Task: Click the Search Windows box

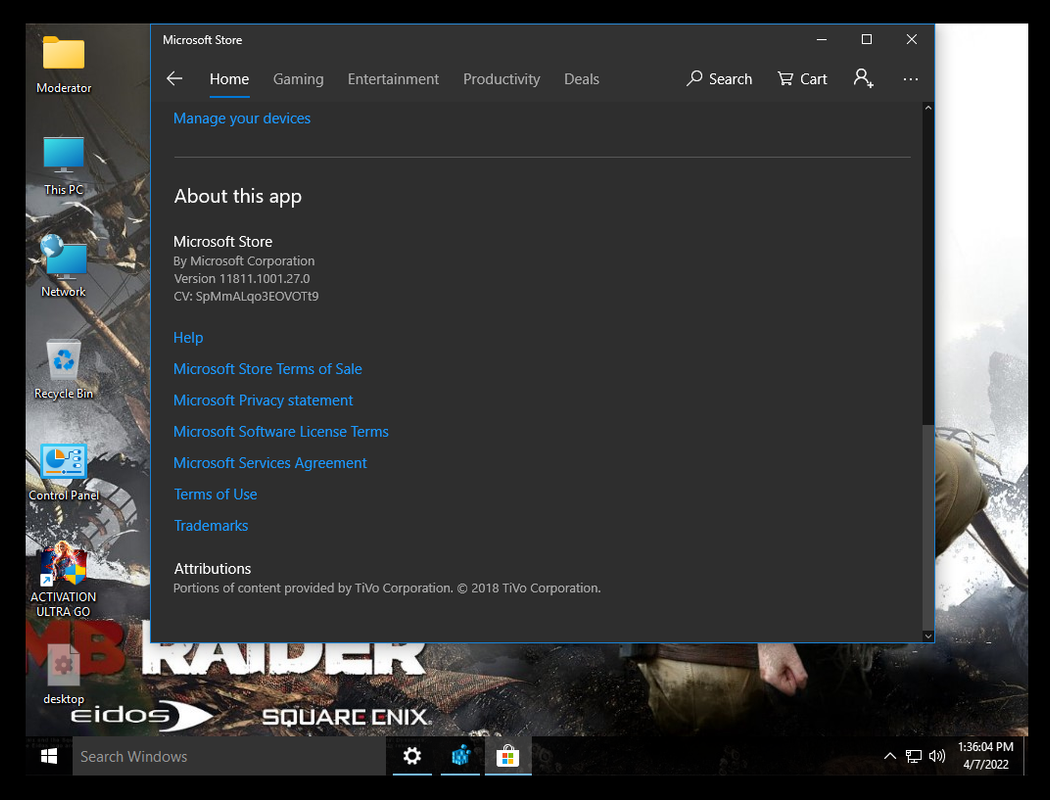Action: [x=229, y=756]
